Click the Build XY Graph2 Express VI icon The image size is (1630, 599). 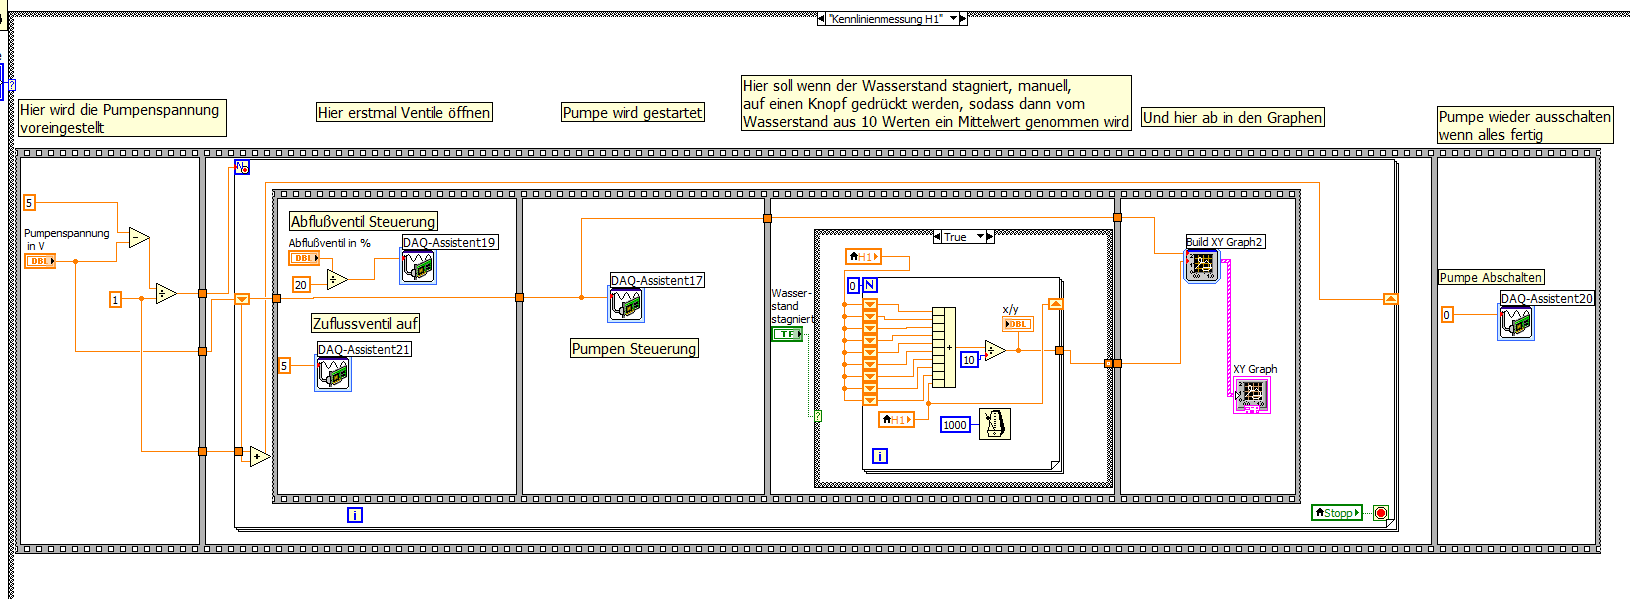(1202, 266)
